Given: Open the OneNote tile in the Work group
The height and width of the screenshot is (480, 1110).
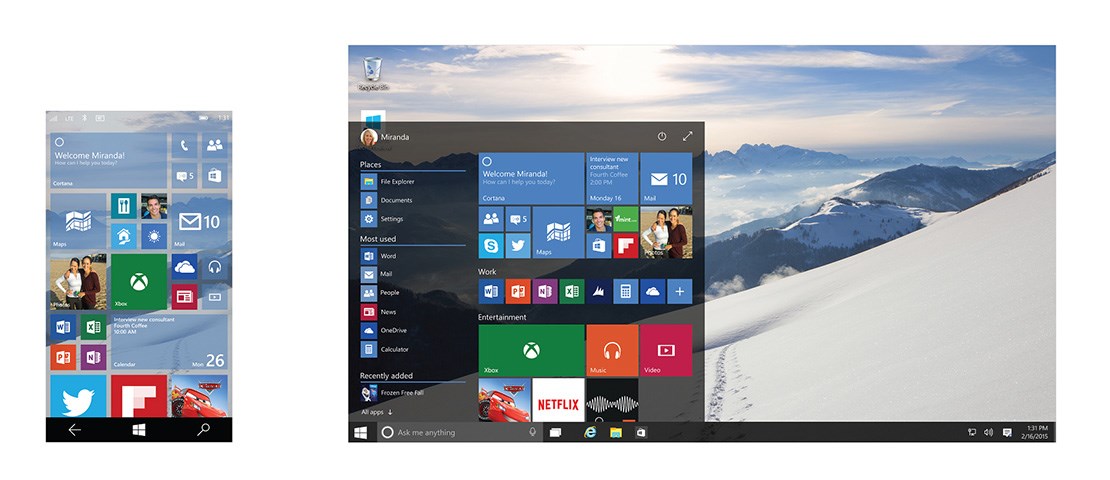Looking at the screenshot, I should click(x=545, y=291).
